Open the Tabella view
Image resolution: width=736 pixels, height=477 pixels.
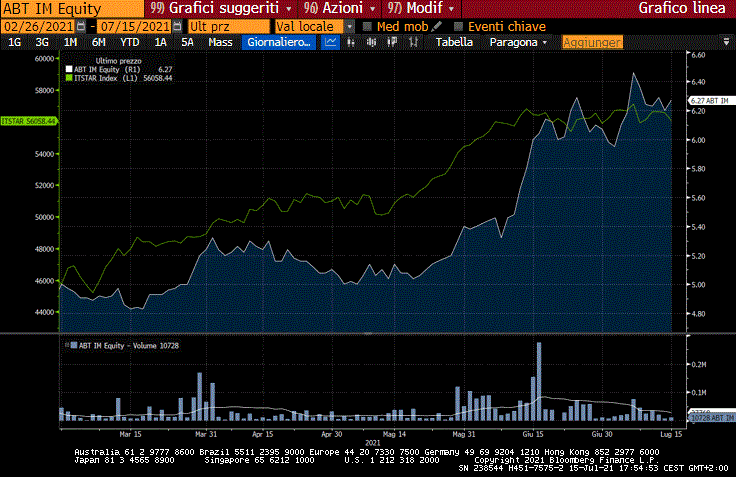[x=454, y=42]
